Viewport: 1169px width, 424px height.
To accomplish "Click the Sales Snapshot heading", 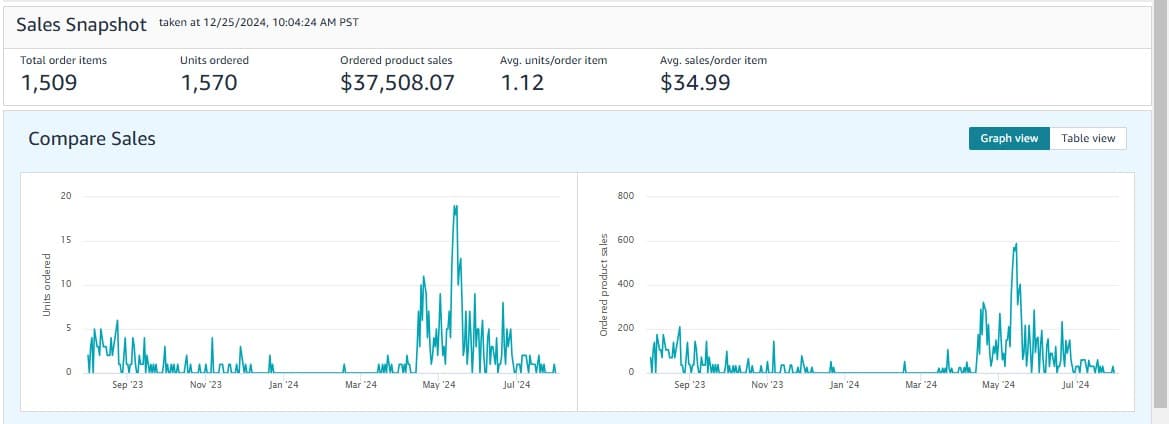I will [81, 24].
